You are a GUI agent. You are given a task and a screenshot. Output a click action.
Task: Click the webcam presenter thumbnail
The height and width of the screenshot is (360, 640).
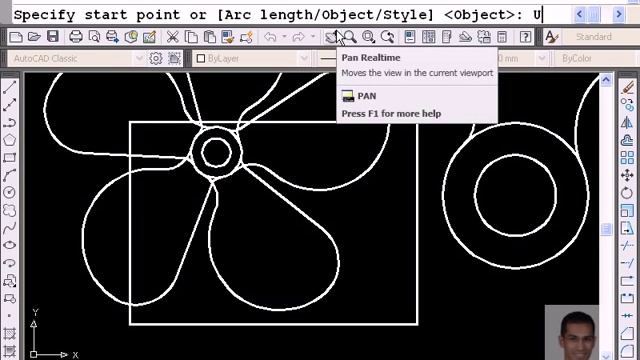572,332
